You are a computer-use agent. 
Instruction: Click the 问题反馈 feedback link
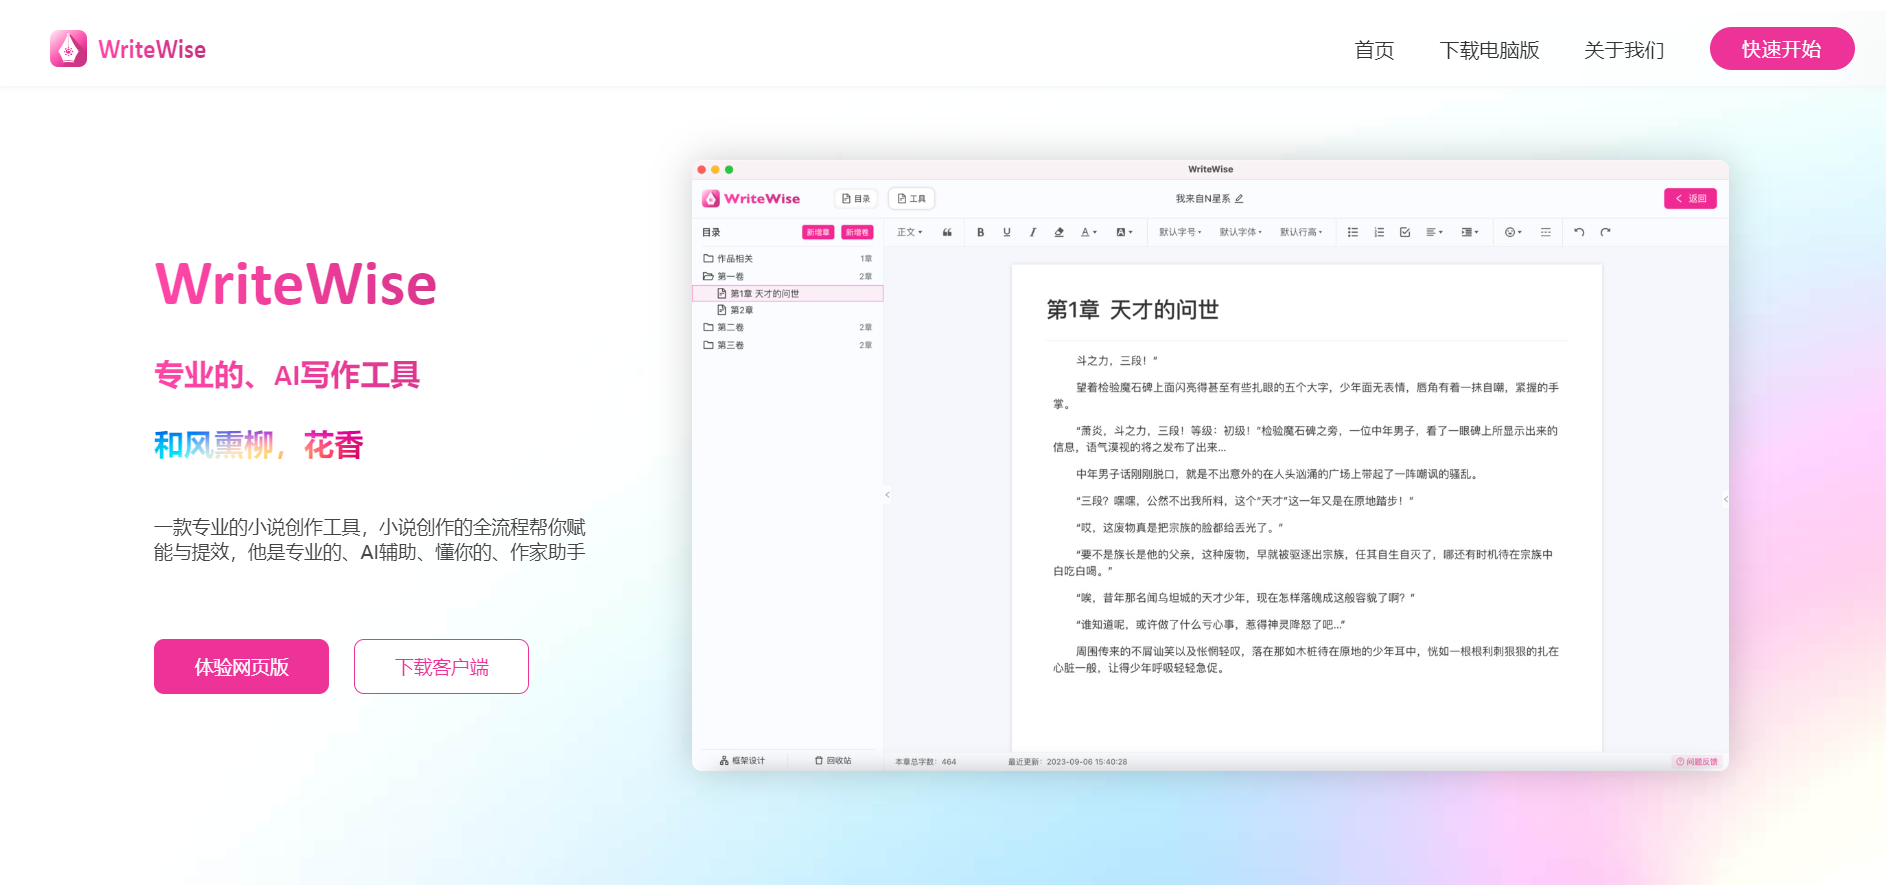1697,762
